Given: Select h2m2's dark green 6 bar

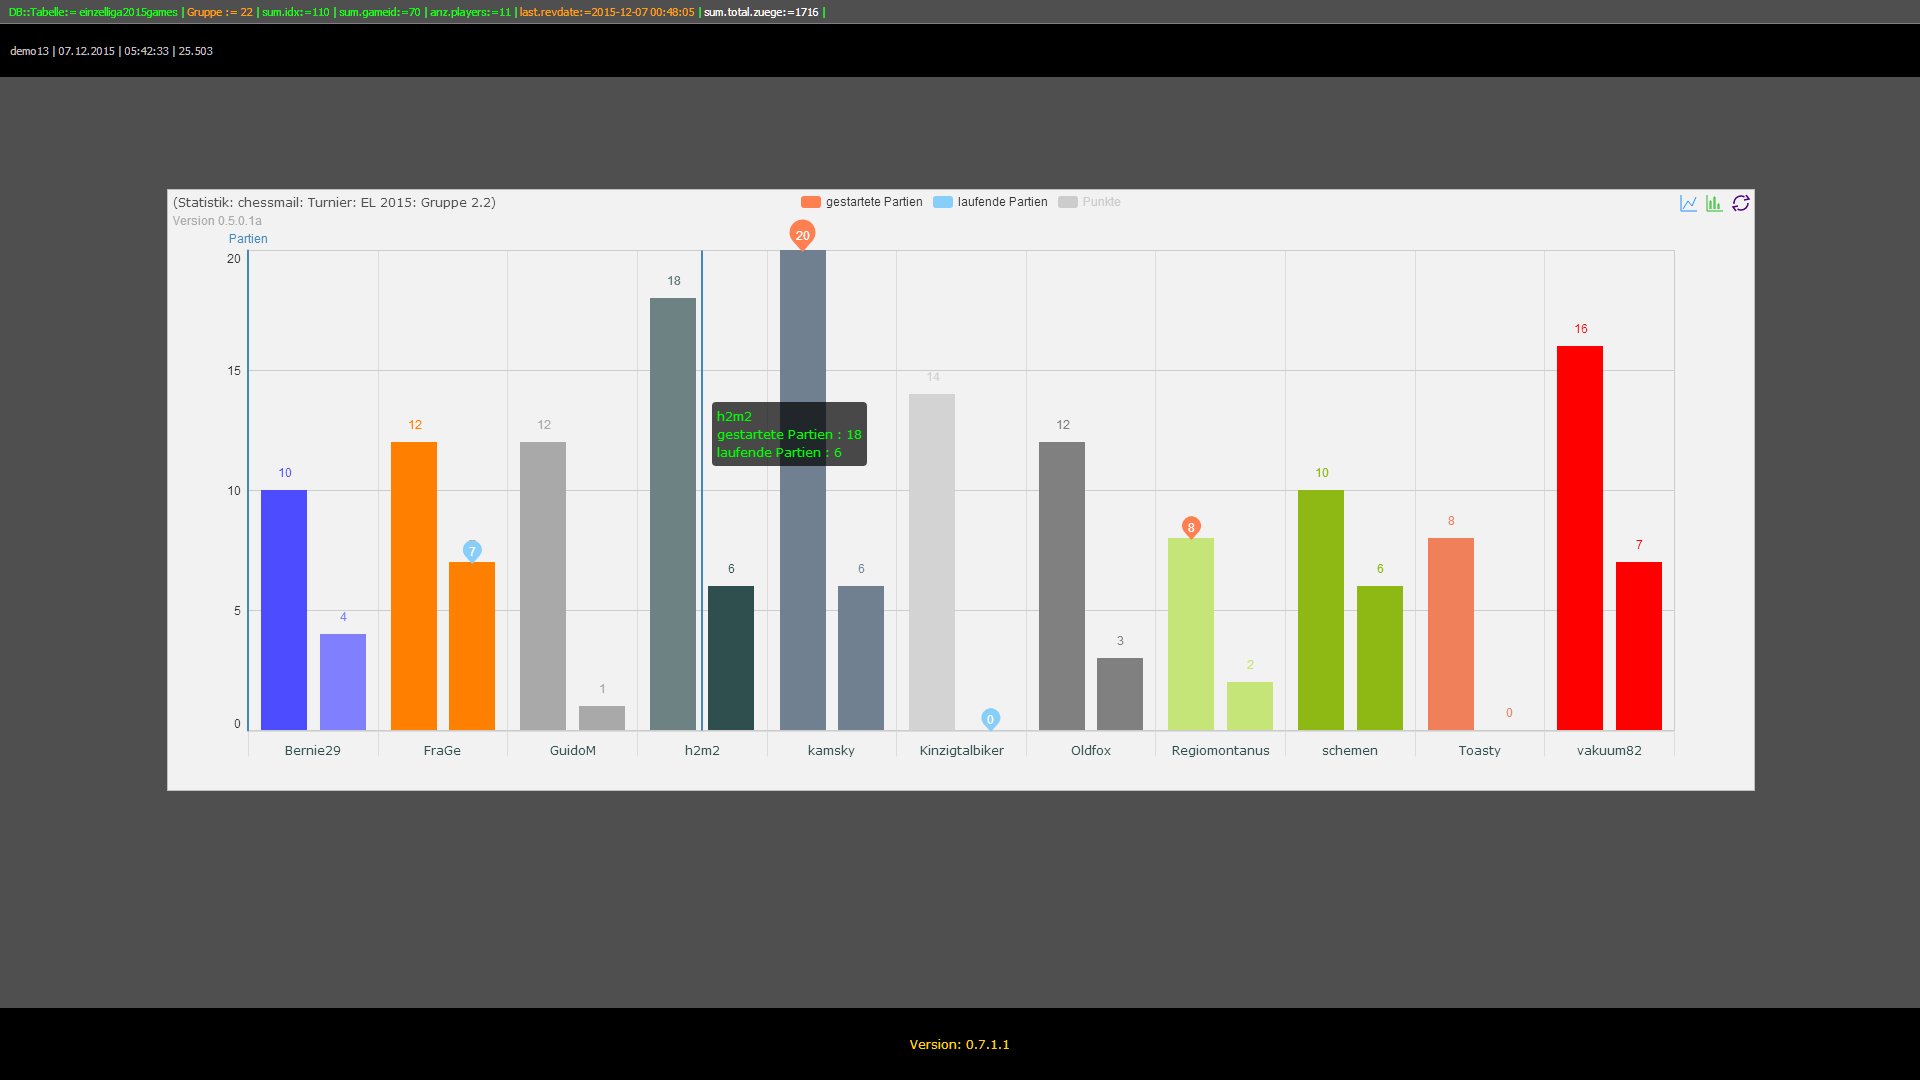Looking at the screenshot, I should [x=731, y=658].
